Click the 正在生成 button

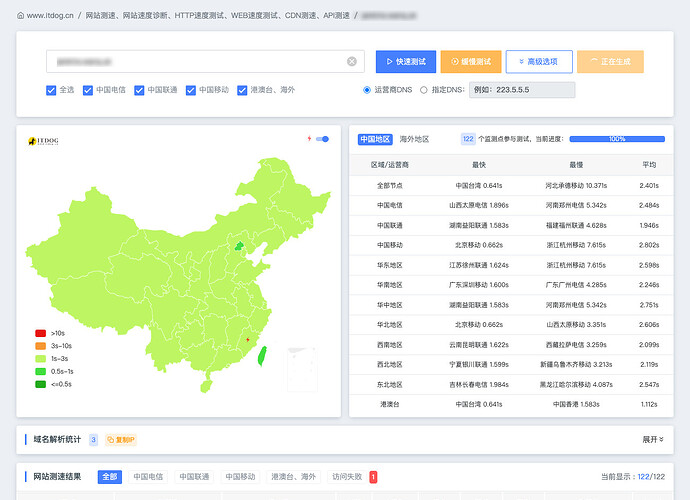610,62
